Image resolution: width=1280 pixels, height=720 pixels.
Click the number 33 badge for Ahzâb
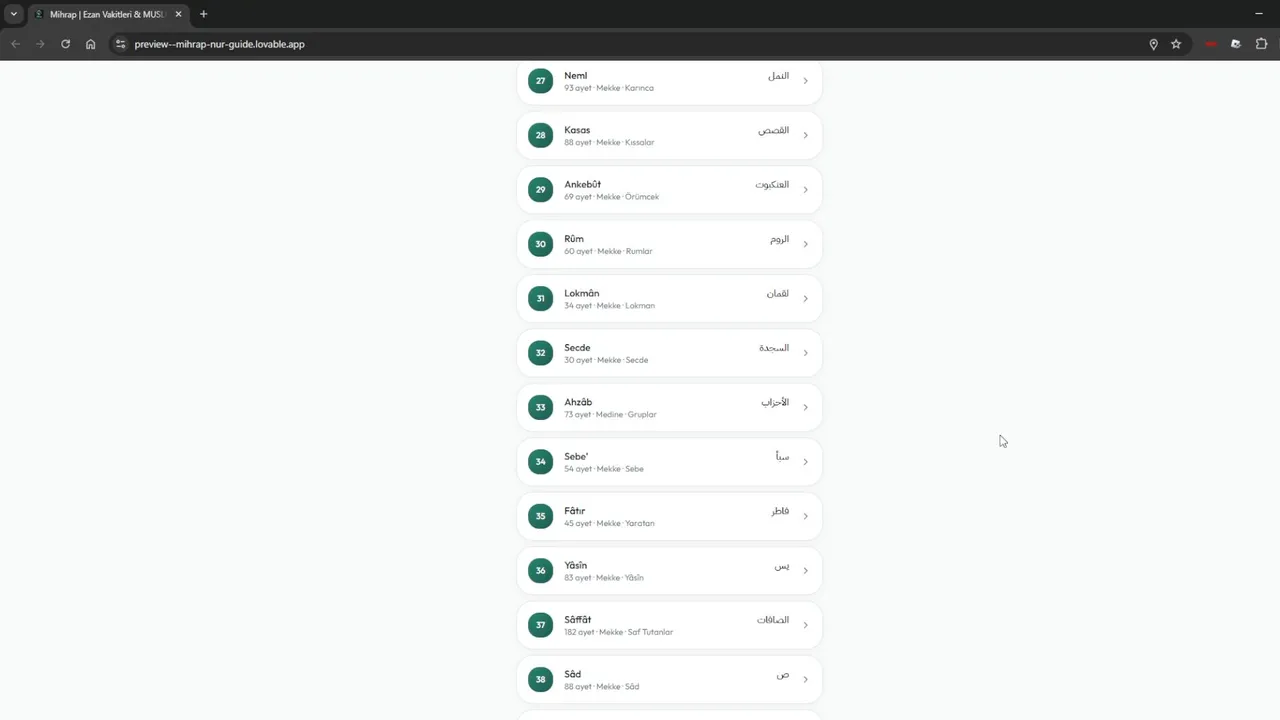click(x=540, y=407)
